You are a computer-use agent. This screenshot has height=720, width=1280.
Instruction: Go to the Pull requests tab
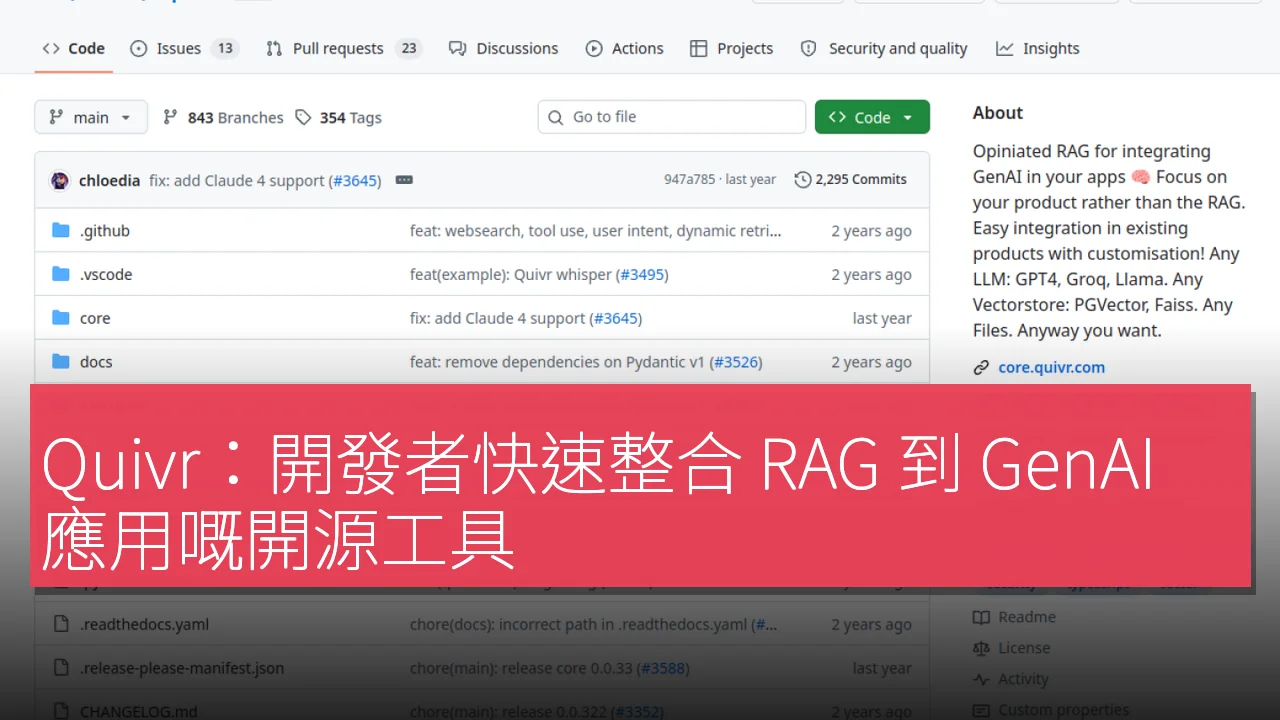click(x=344, y=48)
